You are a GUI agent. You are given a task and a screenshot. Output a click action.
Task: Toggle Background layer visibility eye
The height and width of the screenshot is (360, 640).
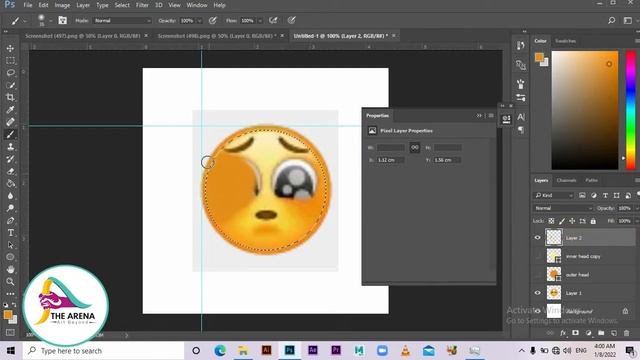point(538,311)
